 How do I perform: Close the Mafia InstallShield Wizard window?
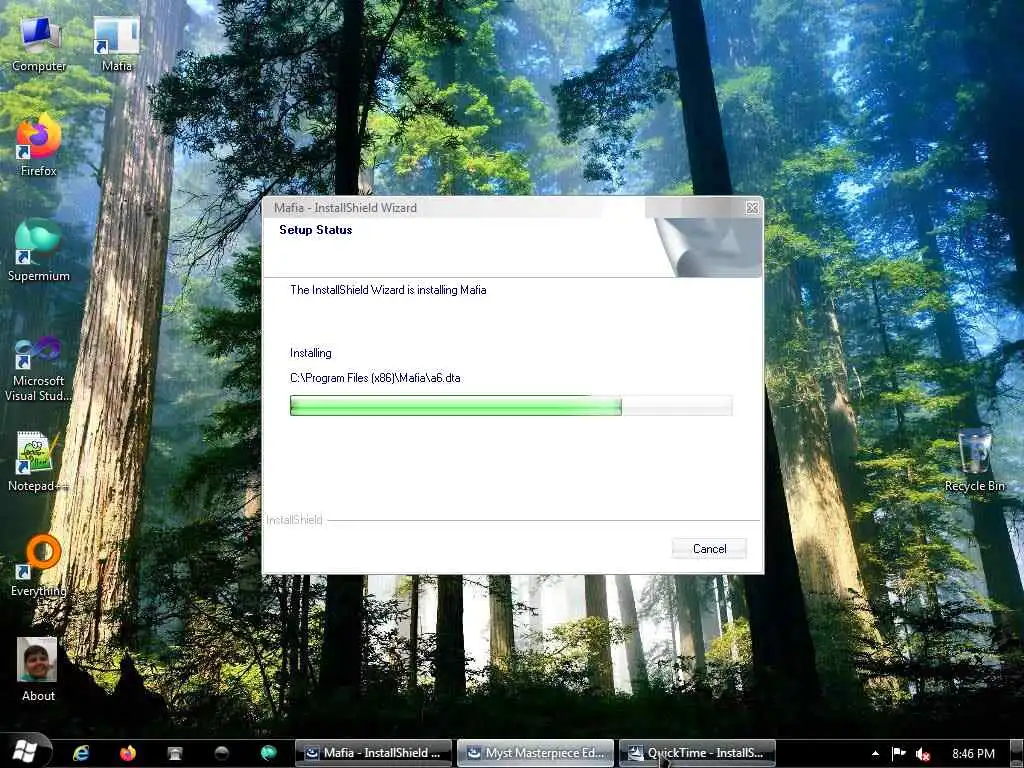tap(752, 208)
